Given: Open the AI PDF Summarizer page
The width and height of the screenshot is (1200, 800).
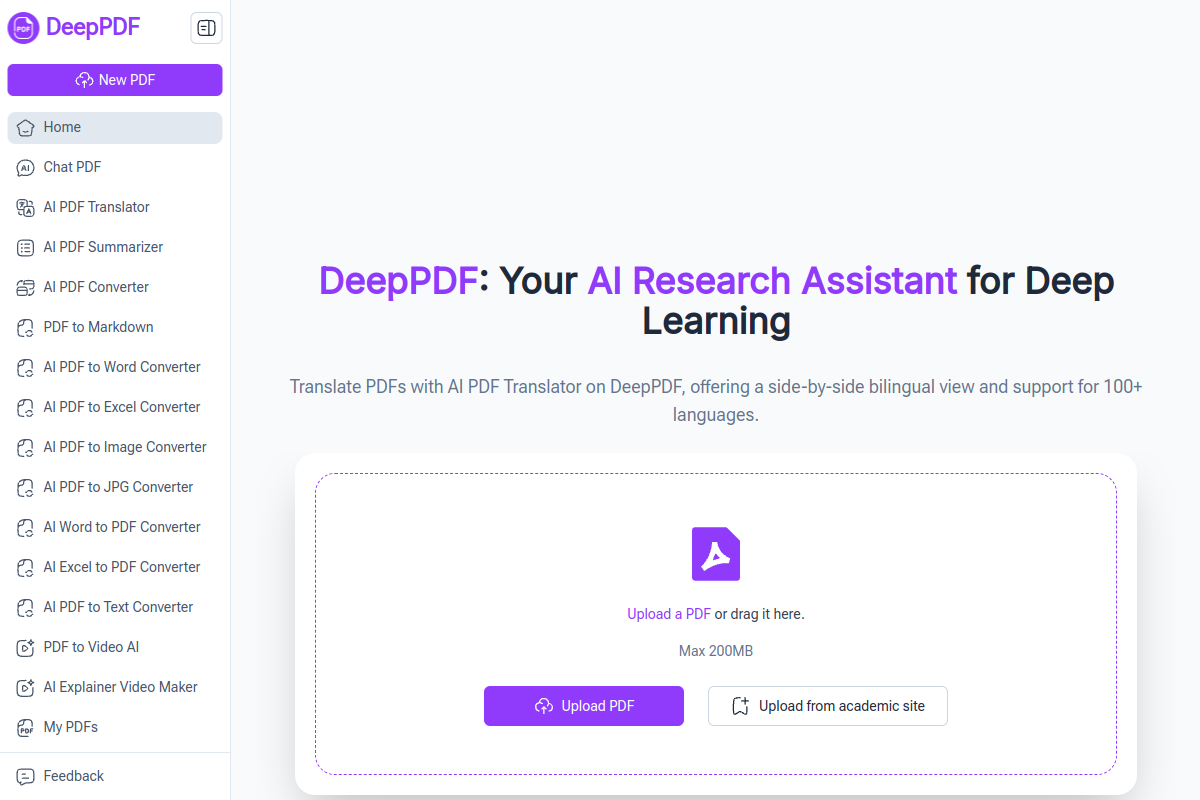Looking at the screenshot, I should click(x=115, y=248).
